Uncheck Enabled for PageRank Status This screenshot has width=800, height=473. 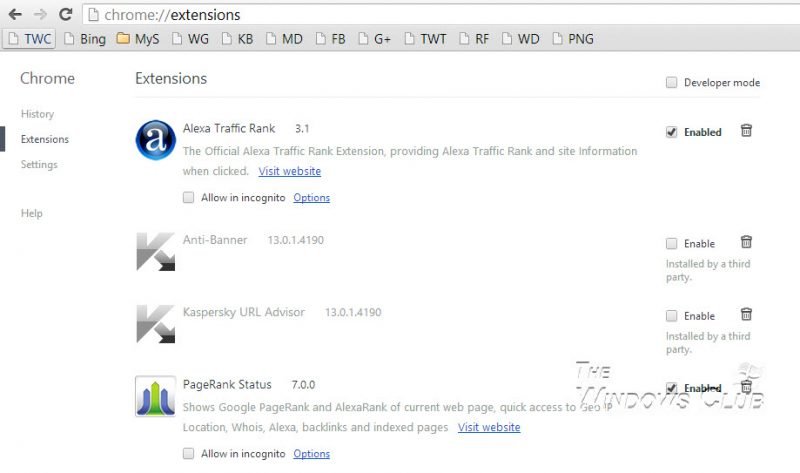671,388
